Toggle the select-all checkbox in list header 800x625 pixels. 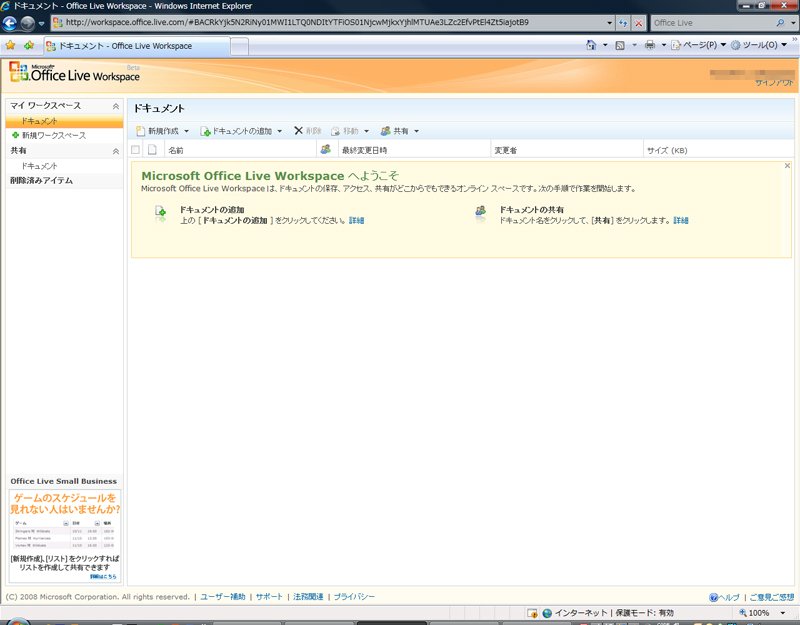(135, 149)
